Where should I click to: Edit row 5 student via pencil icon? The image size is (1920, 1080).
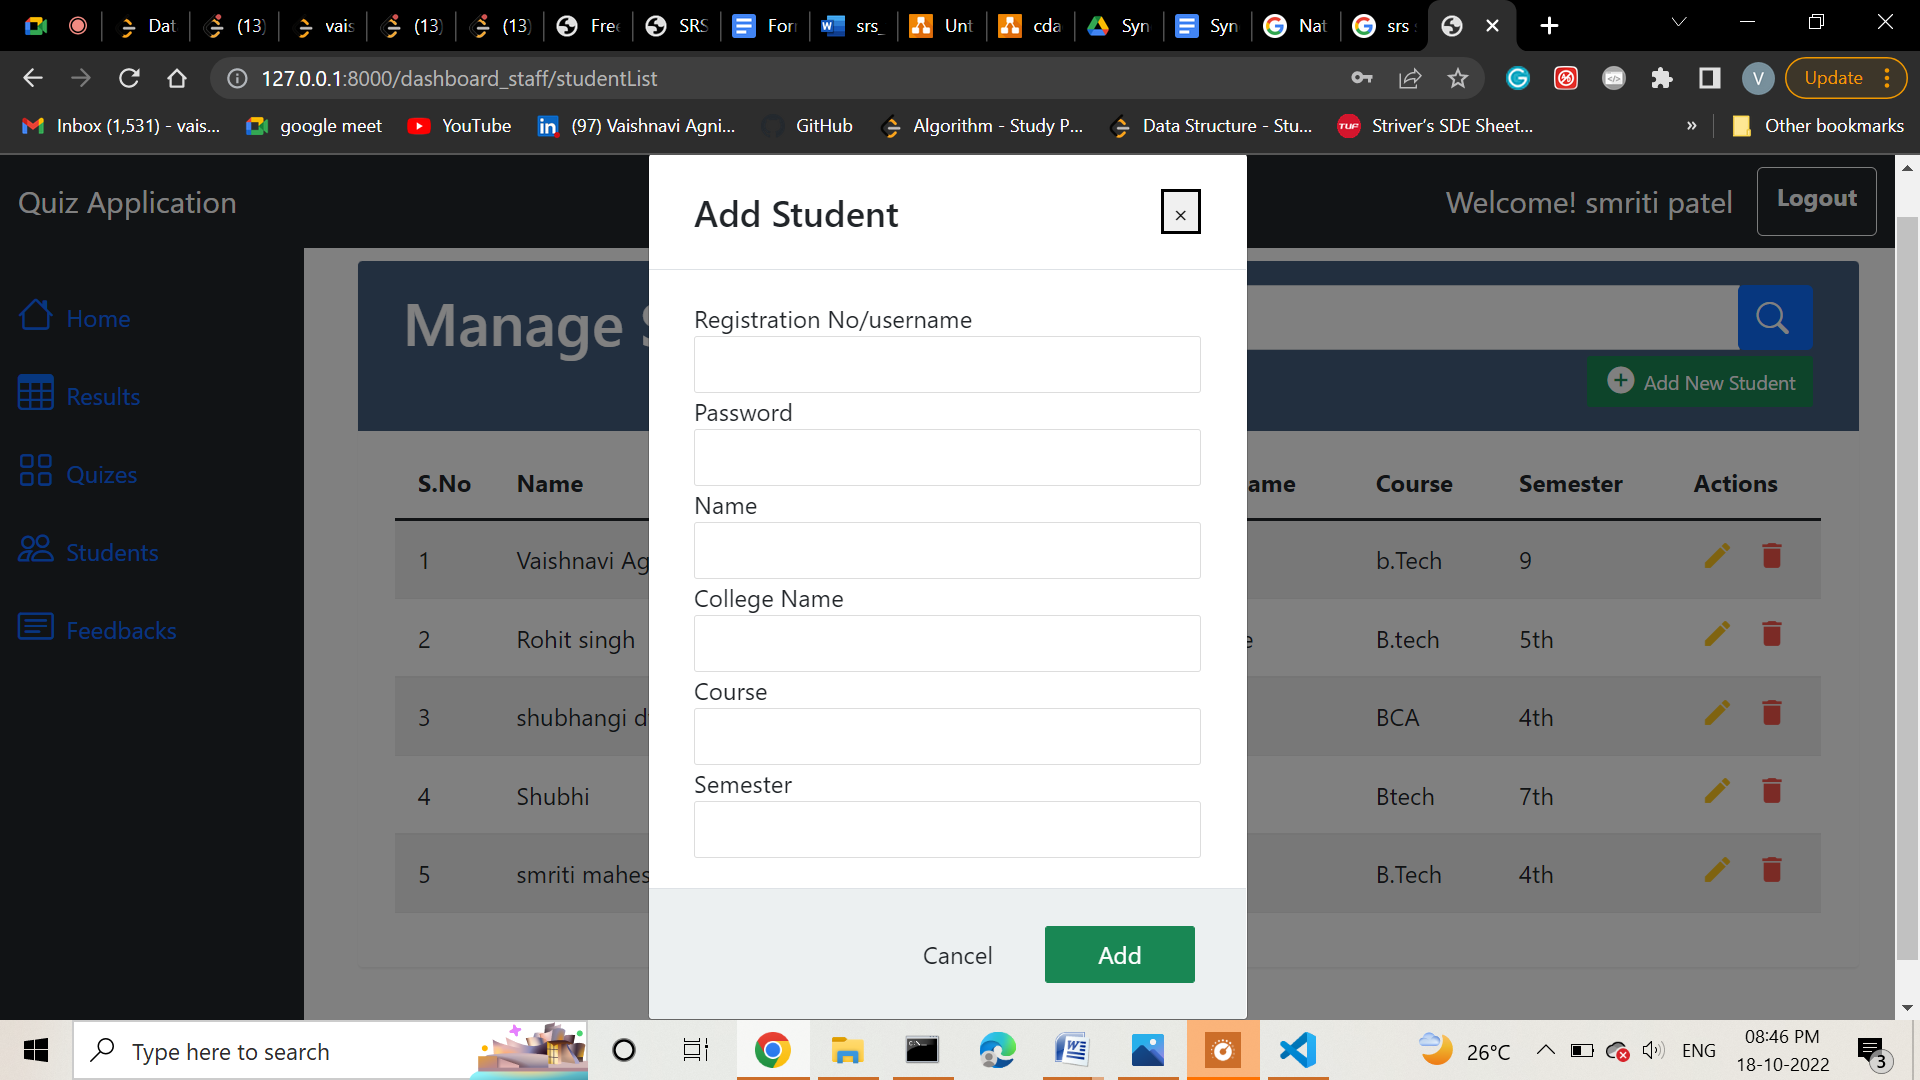tap(1717, 870)
